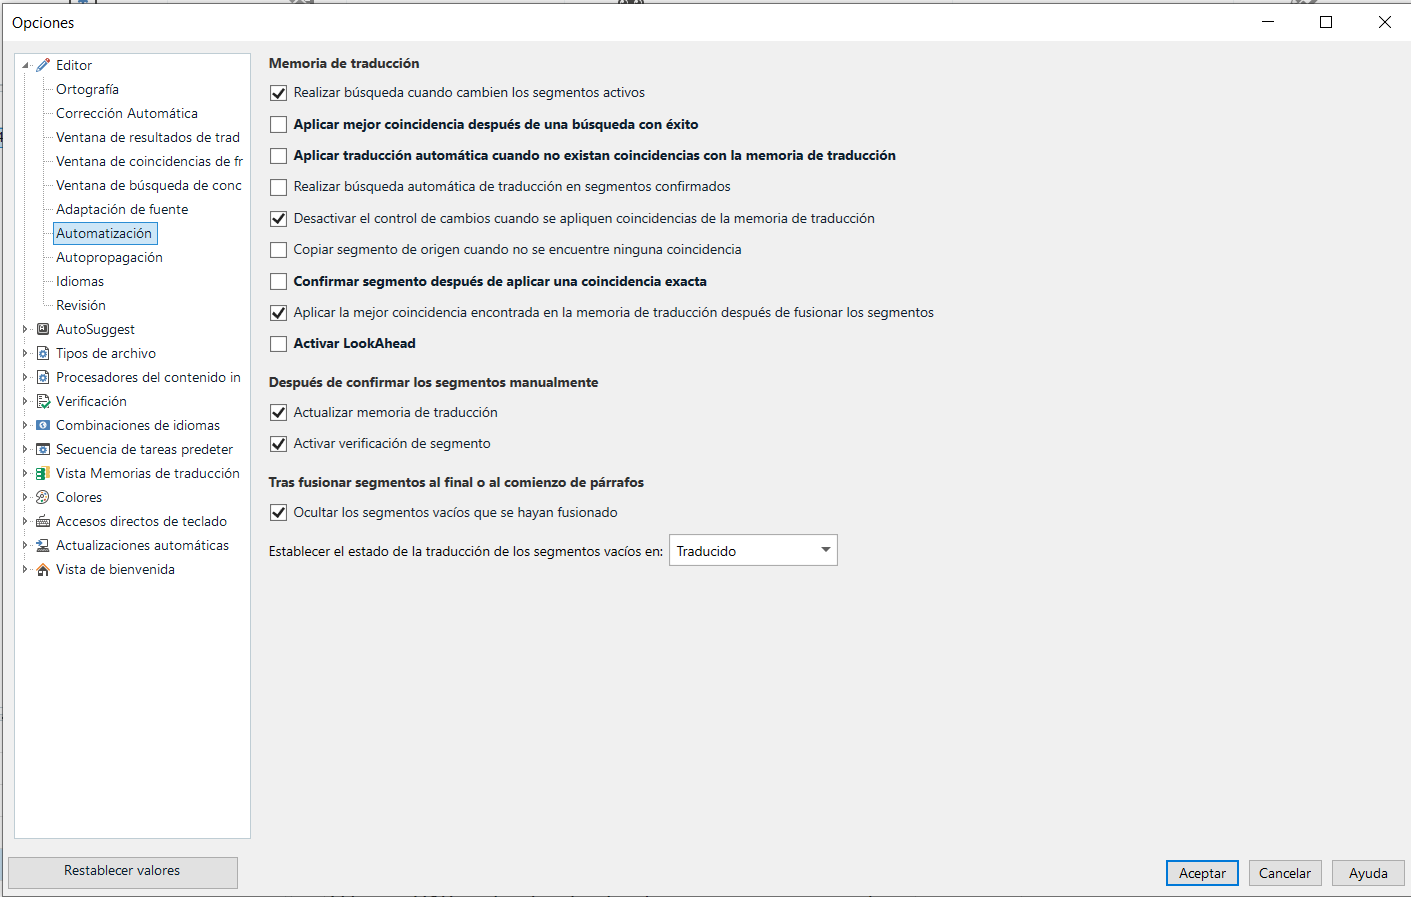1411x897 pixels.
Task: Uncheck Activar verificación de segmento
Action: (x=279, y=444)
